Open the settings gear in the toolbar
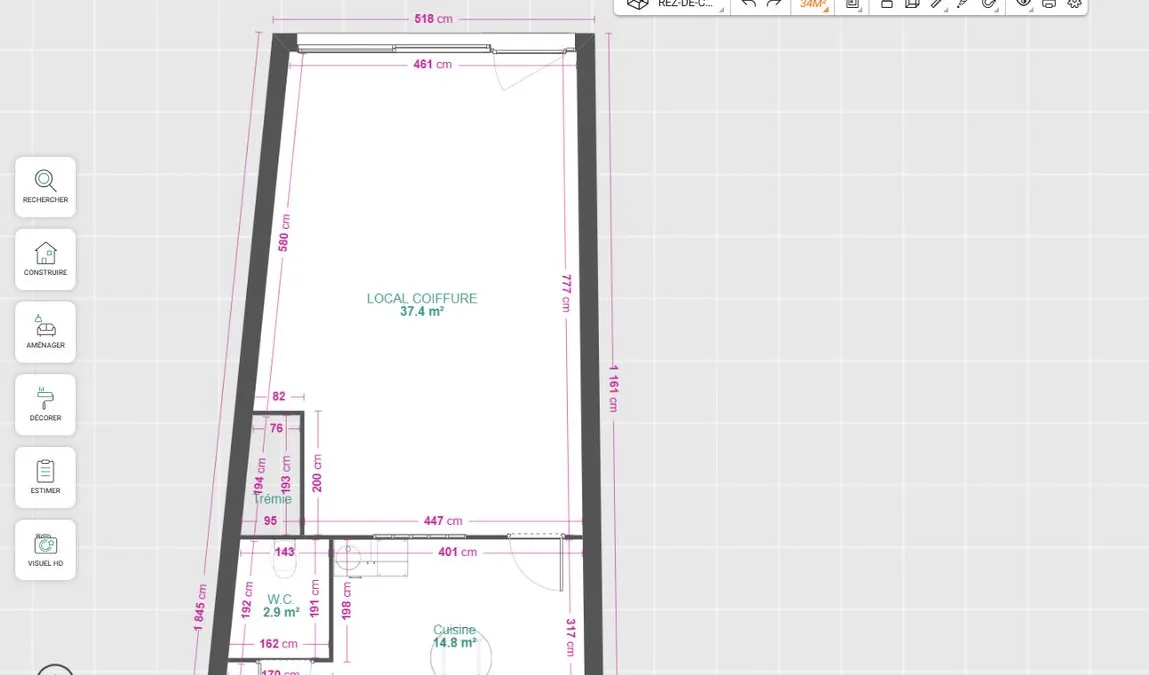This screenshot has width=1149, height=675. click(x=1074, y=4)
